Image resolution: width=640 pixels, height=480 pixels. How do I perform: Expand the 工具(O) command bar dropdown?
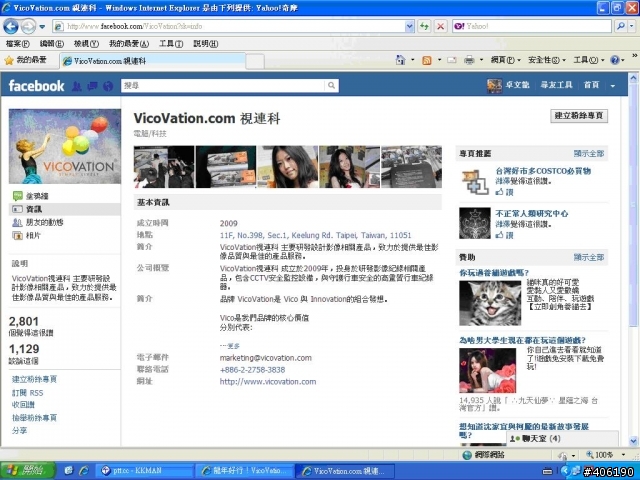pyautogui.click(x=589, y=60)
